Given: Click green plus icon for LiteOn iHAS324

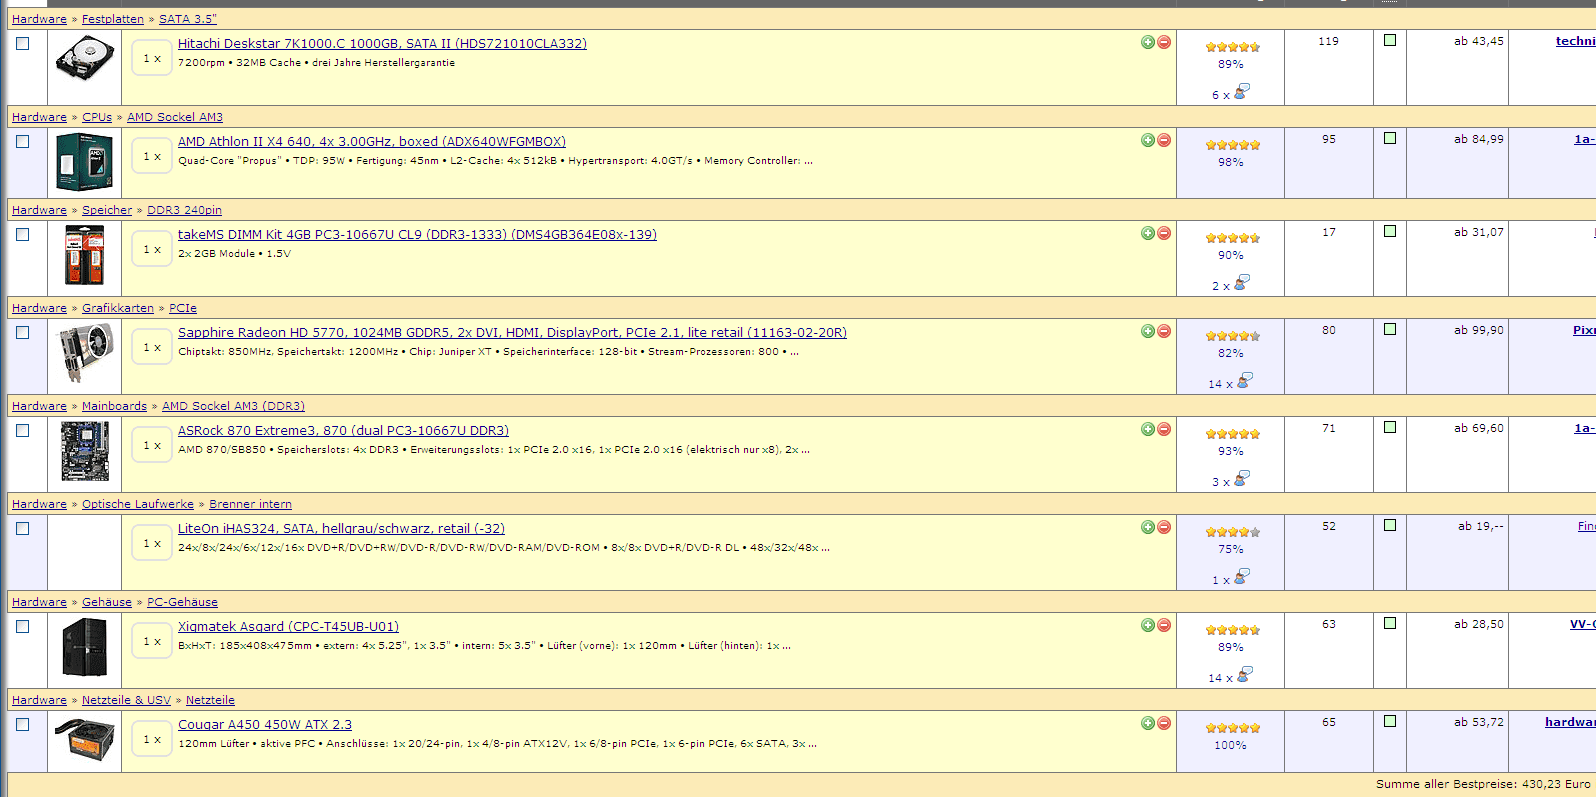Looking at the screenshot, I should pyautogui.click(x=1148, y=527).
